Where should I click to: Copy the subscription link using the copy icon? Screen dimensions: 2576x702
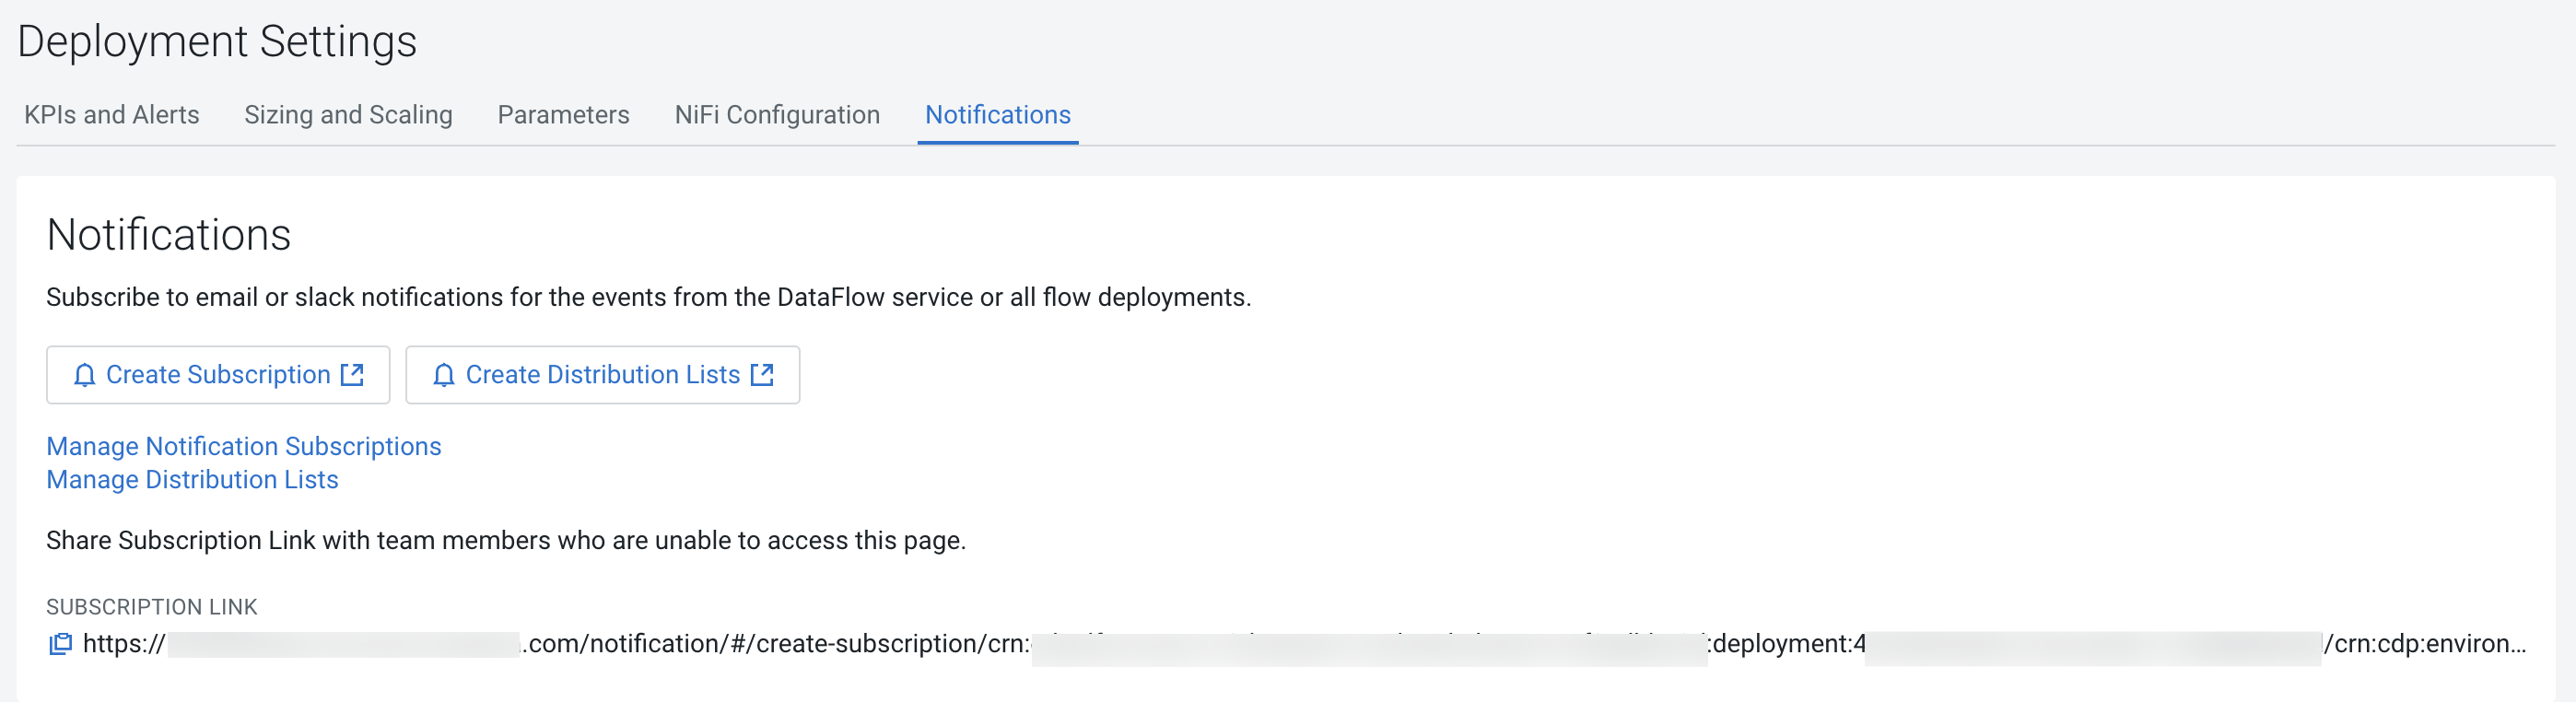coord(61,644)
